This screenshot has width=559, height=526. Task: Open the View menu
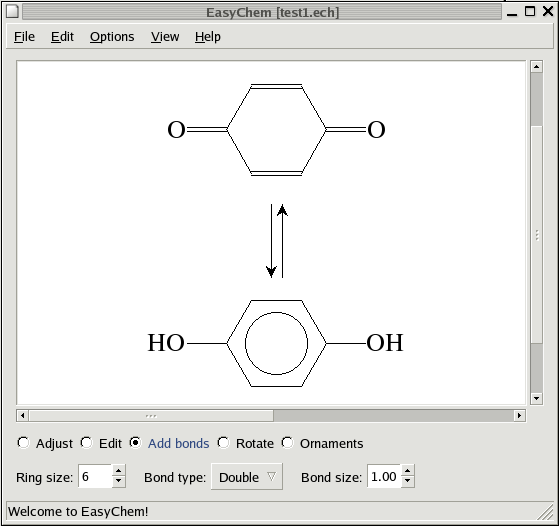[x=165, y=37]
